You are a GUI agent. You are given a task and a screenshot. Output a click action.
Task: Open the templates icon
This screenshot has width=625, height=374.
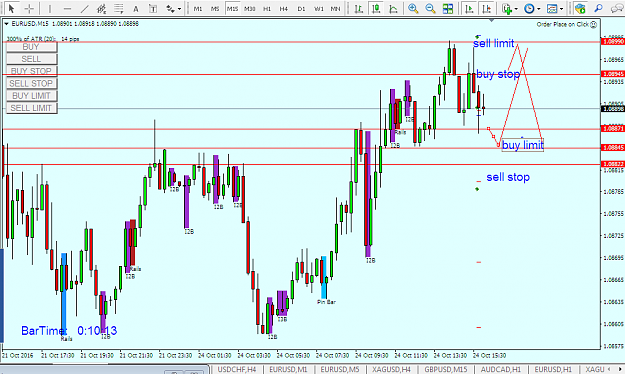[x=552, y=8]
